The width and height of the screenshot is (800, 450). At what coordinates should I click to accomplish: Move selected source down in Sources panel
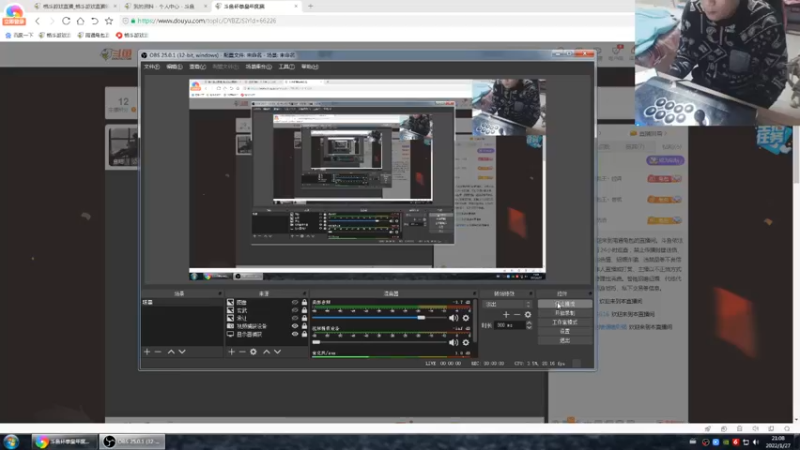coord(278,352)
